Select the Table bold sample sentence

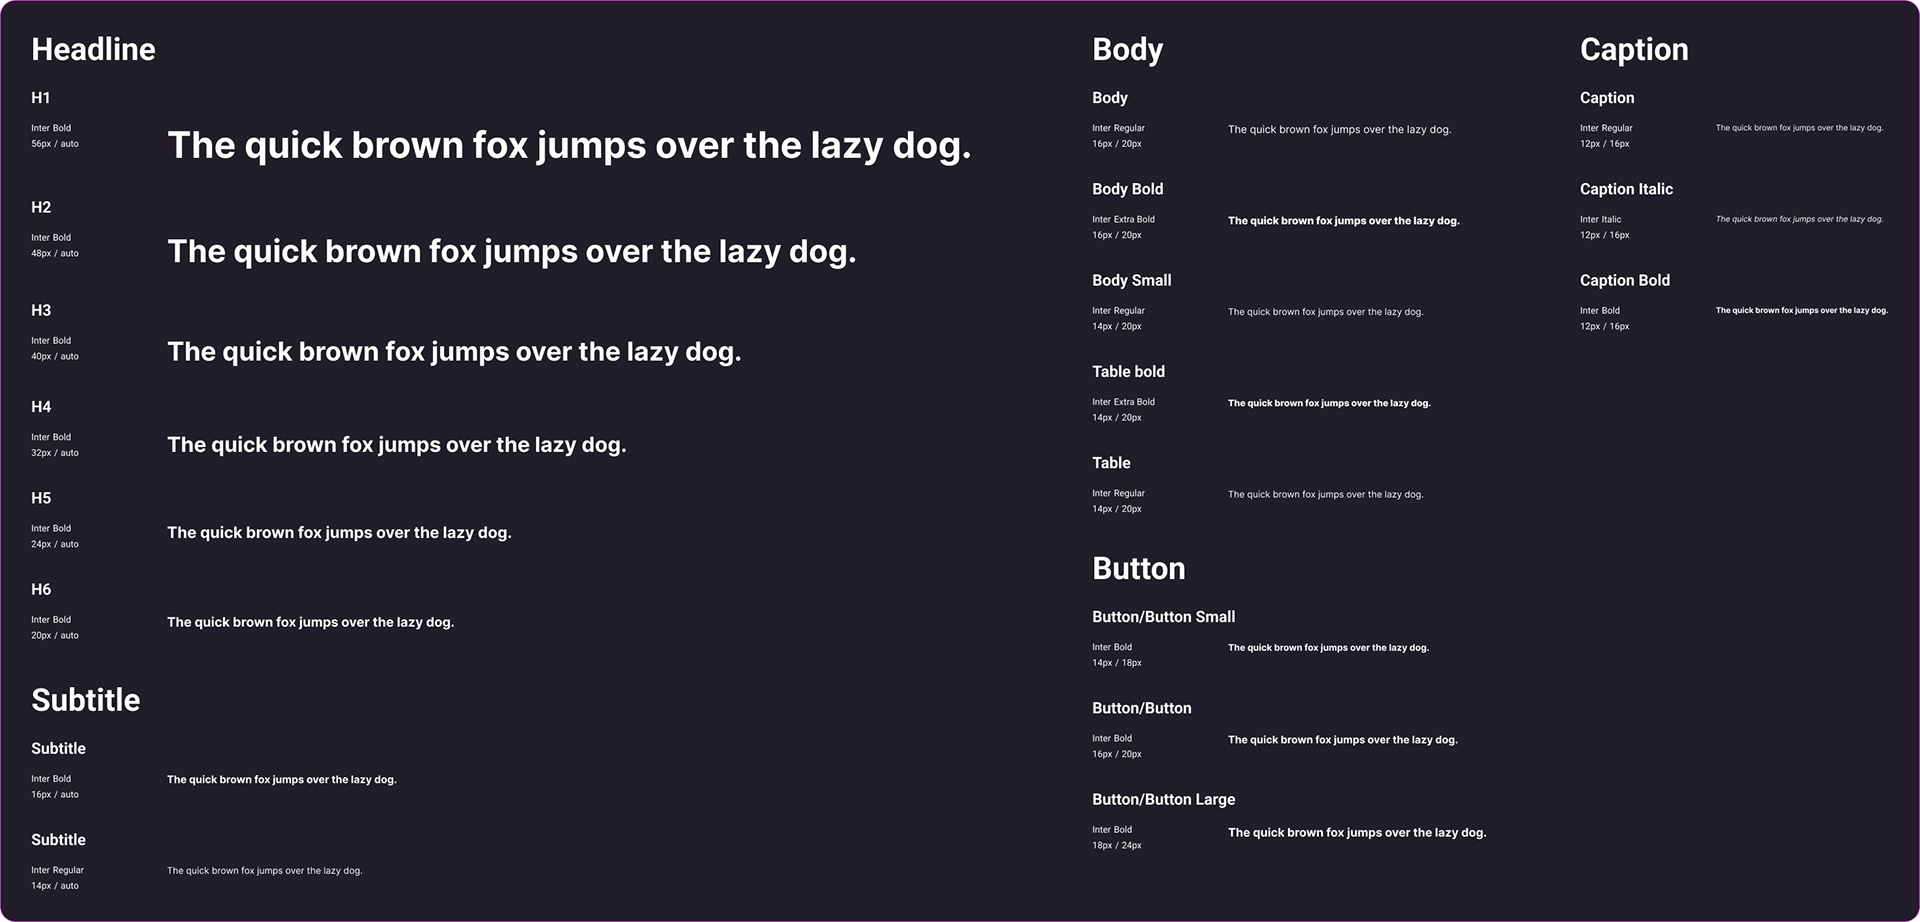pyautogui.click(x=1329, y=404)
